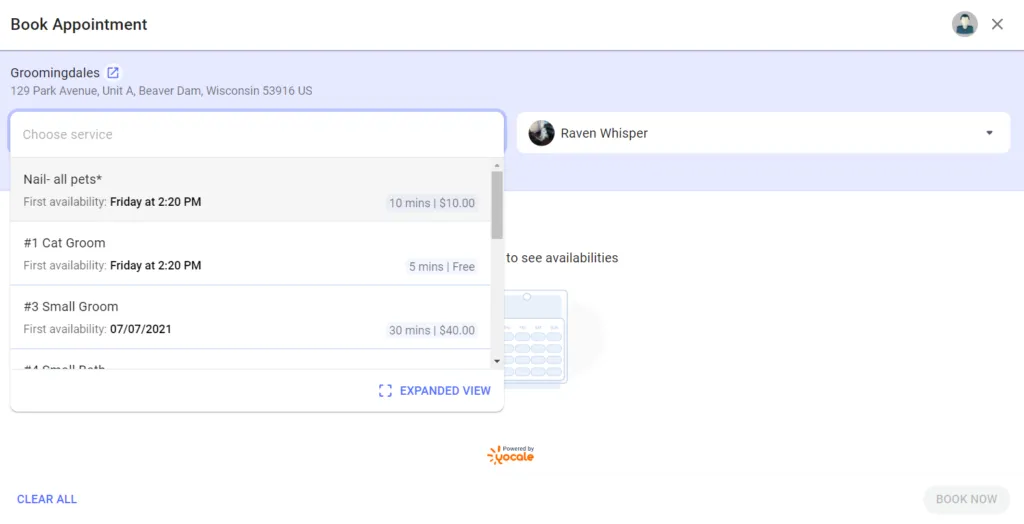The image size is (1024, 524).
Task: Open Groomingdales external link icon
Action: click(x=113, y=73)
